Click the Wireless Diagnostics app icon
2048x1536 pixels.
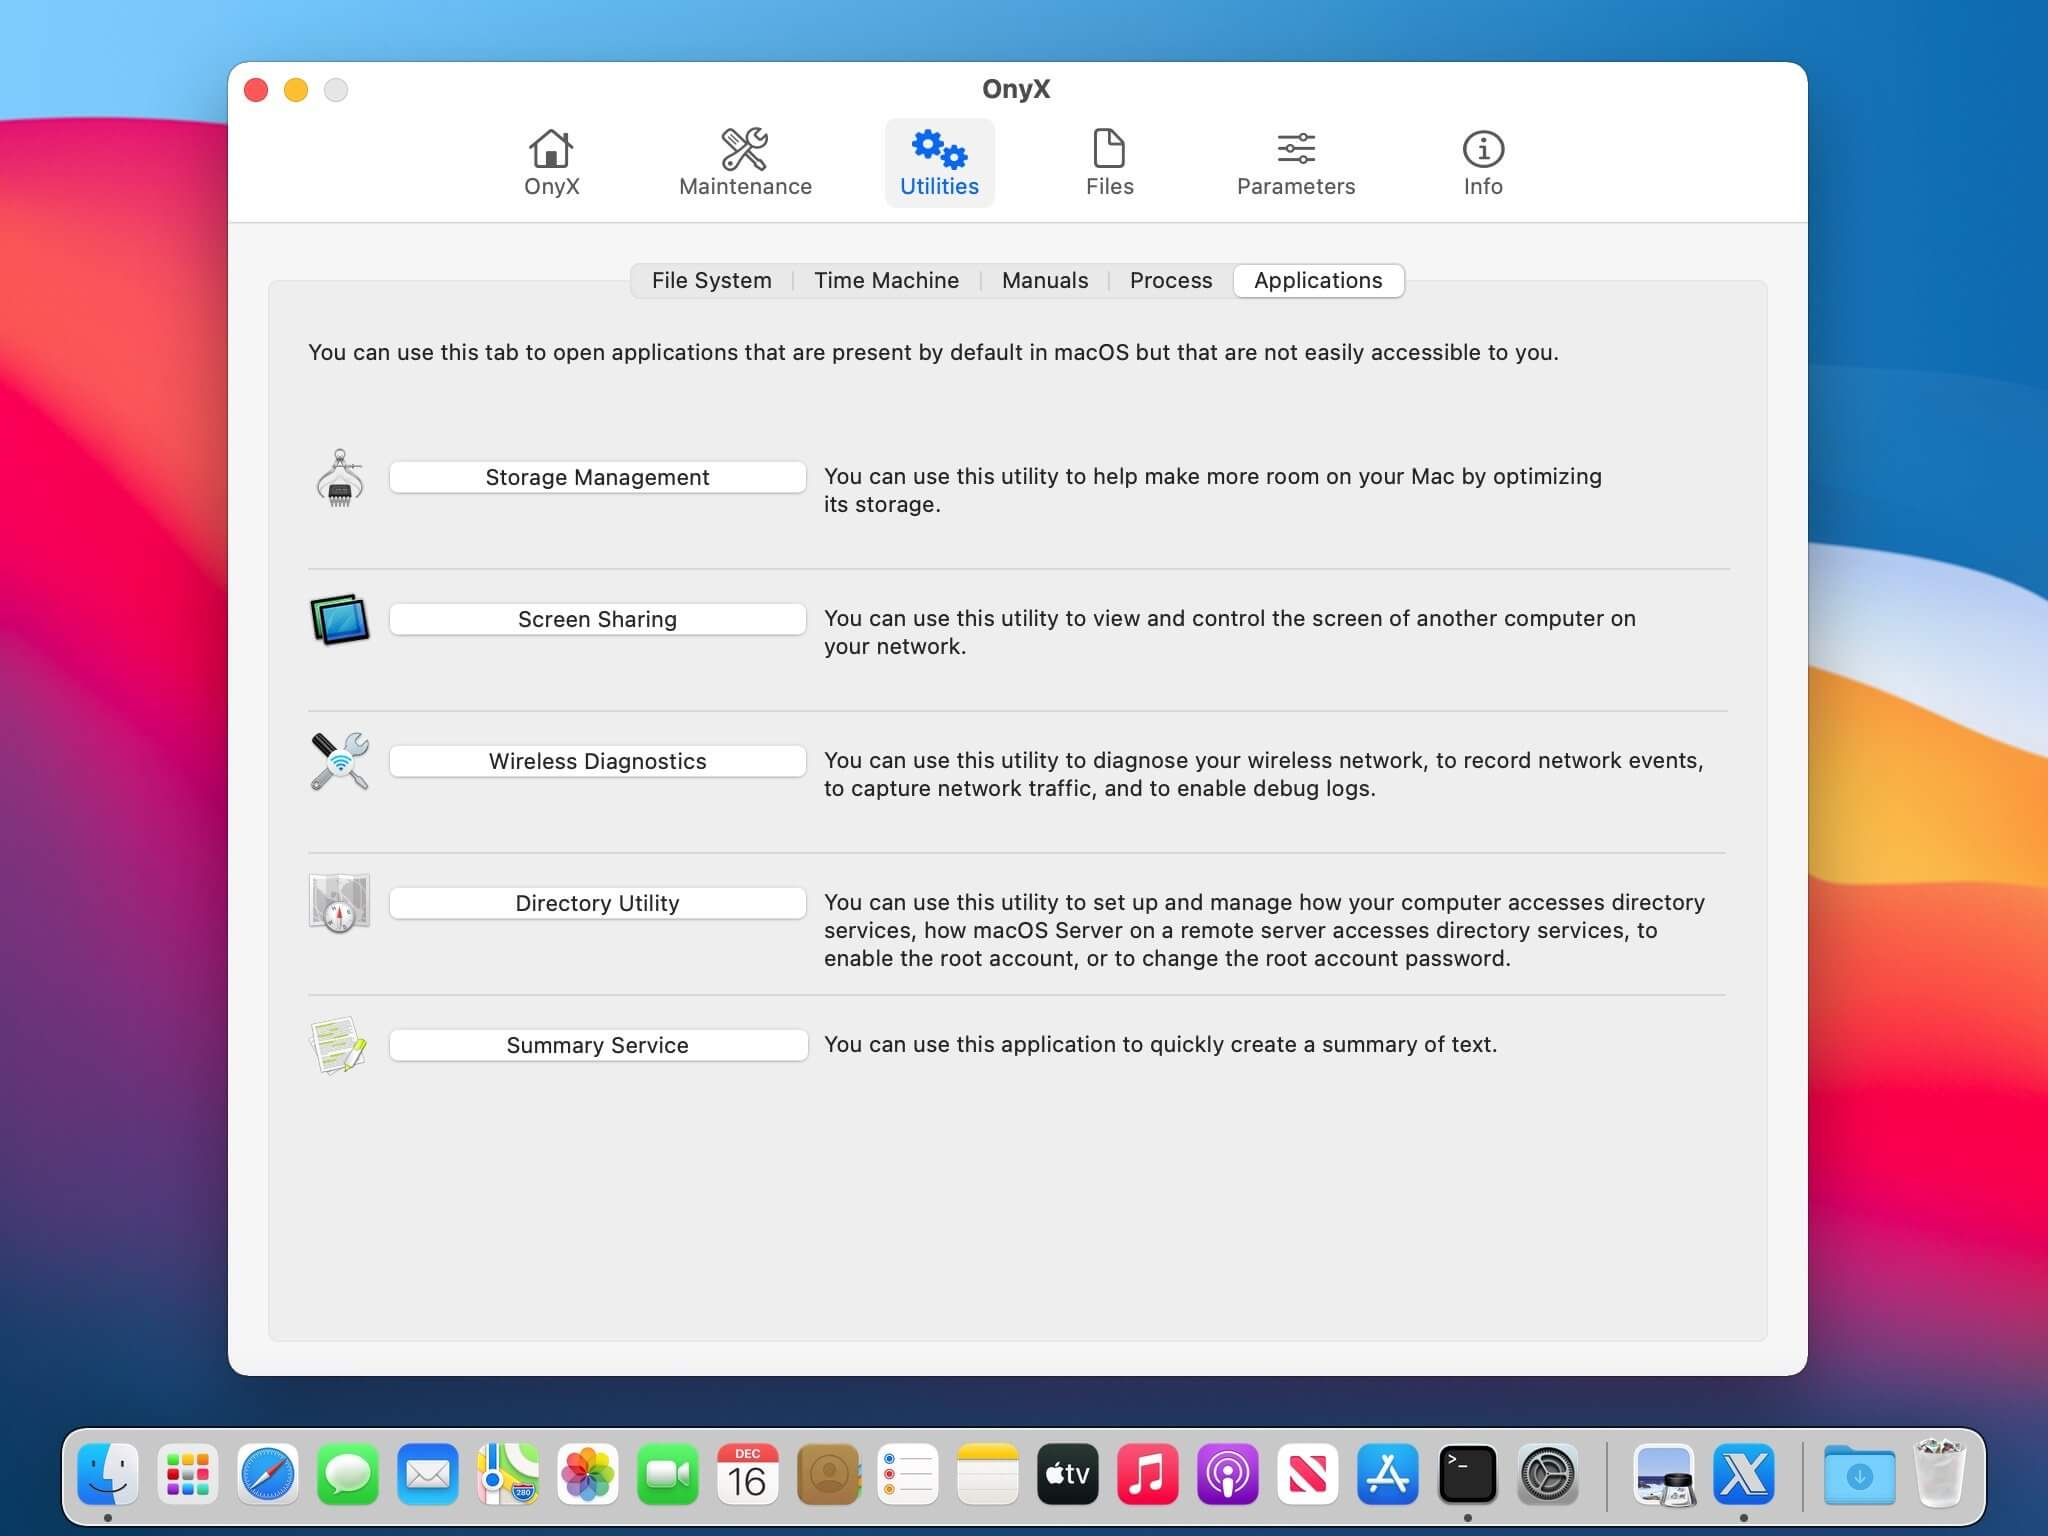340,762
